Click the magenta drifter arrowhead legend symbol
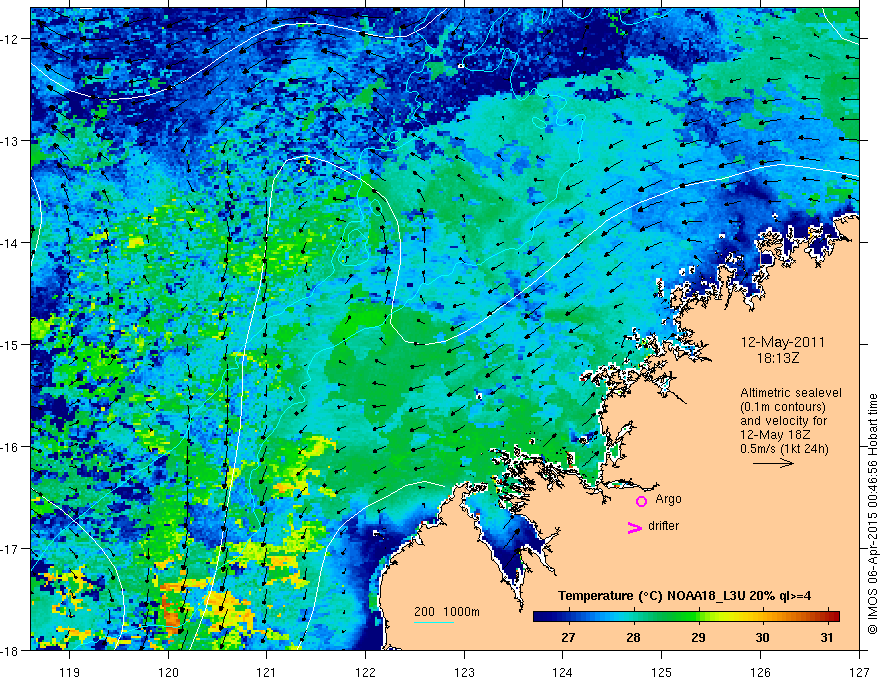 635,527
